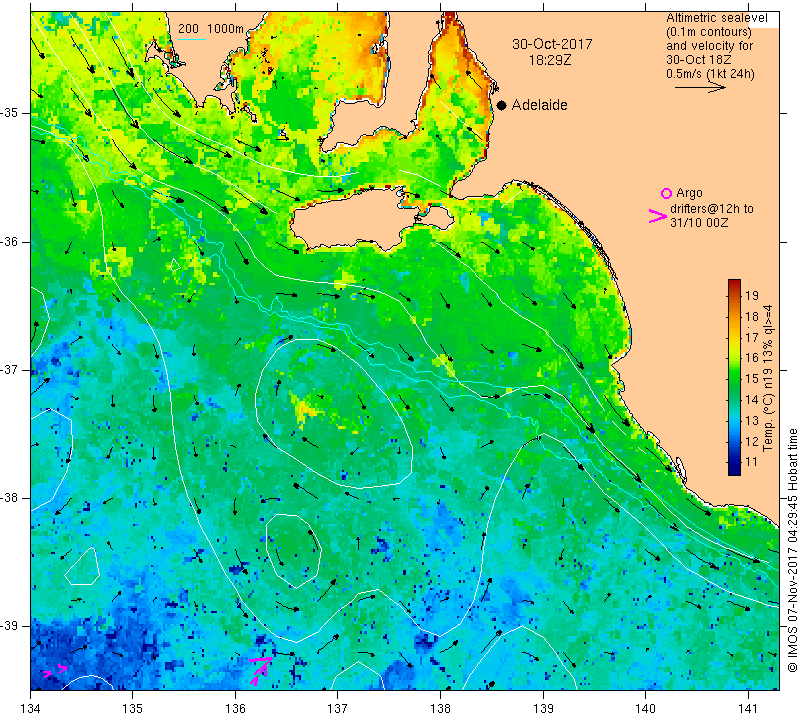Click the magenta drifter marks in bottom-left corner
The image size is (800, 720).
[x=55, y=671]
